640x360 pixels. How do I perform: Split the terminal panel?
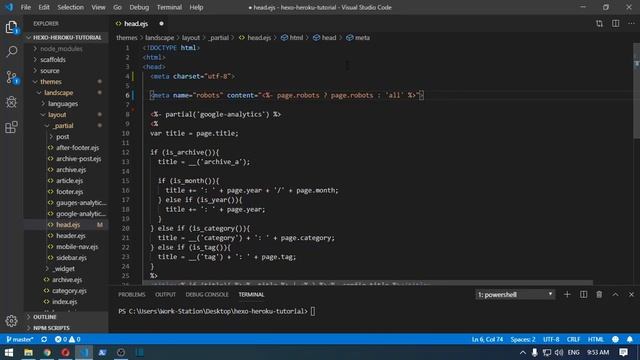tap(584, 294)
